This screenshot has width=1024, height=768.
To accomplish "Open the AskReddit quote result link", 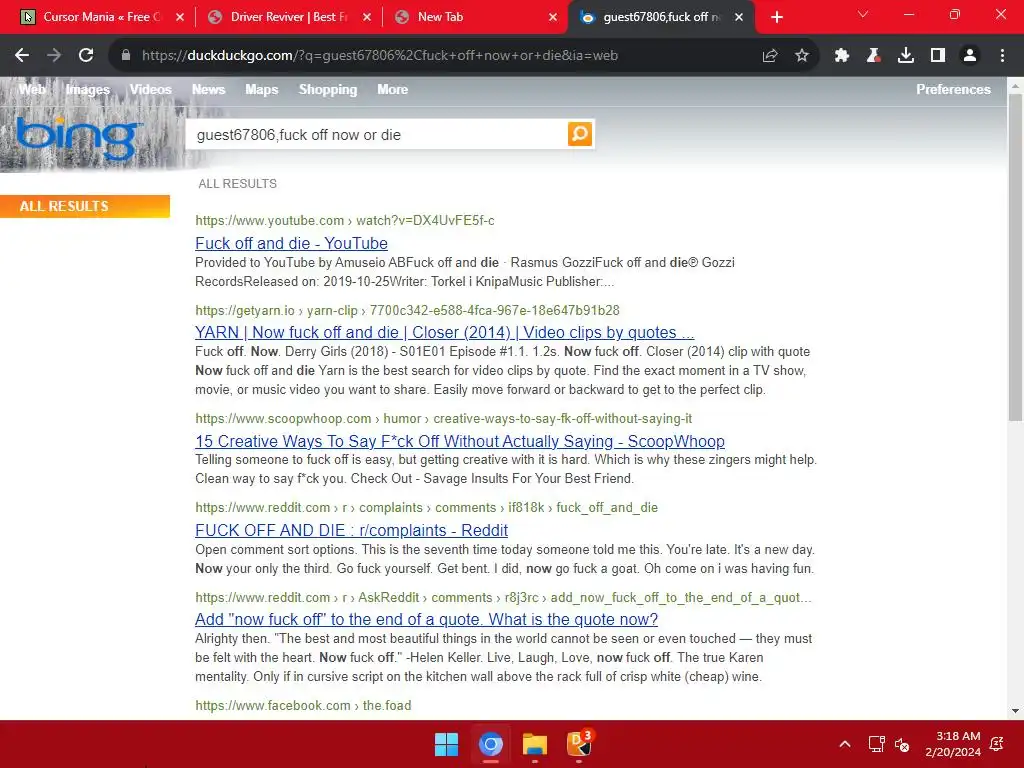I will tap(426, 619).
